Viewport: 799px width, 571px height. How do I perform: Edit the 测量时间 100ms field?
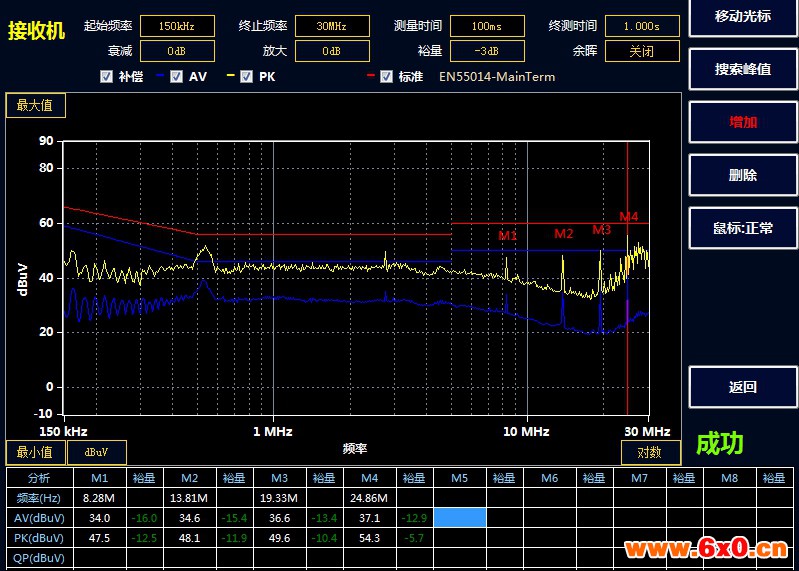(x=487, y=26)
